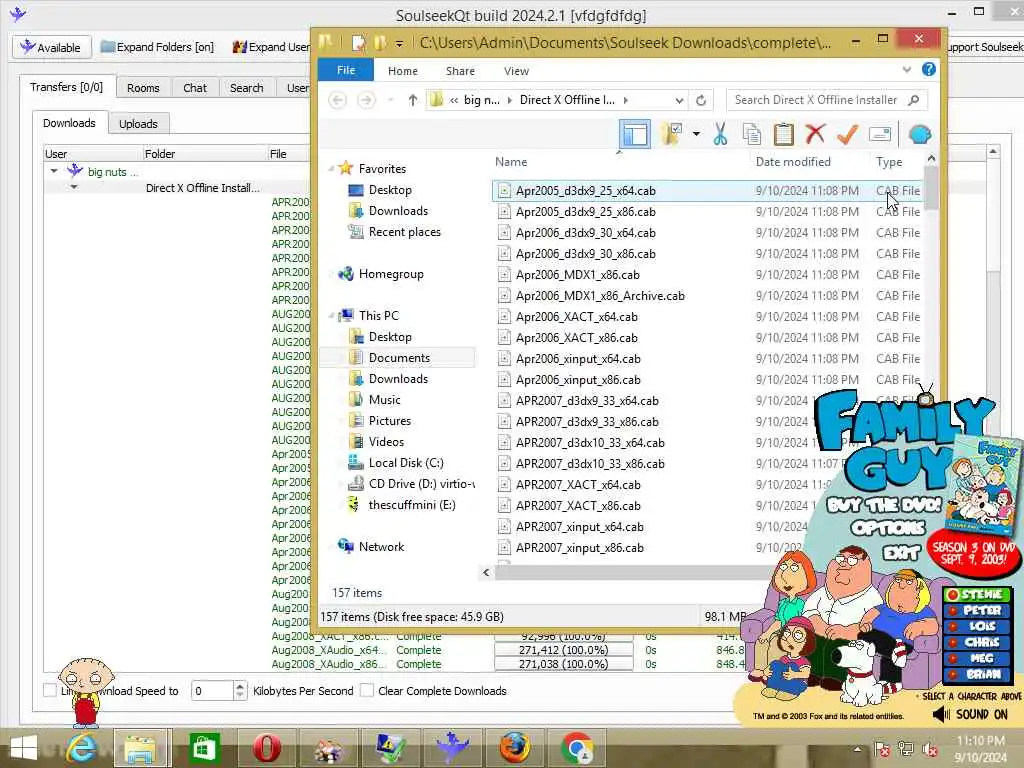The width and height of the screenshot is (1024, 768).
Task: Click the New folder toolbar icon
Action: point(671,135)
